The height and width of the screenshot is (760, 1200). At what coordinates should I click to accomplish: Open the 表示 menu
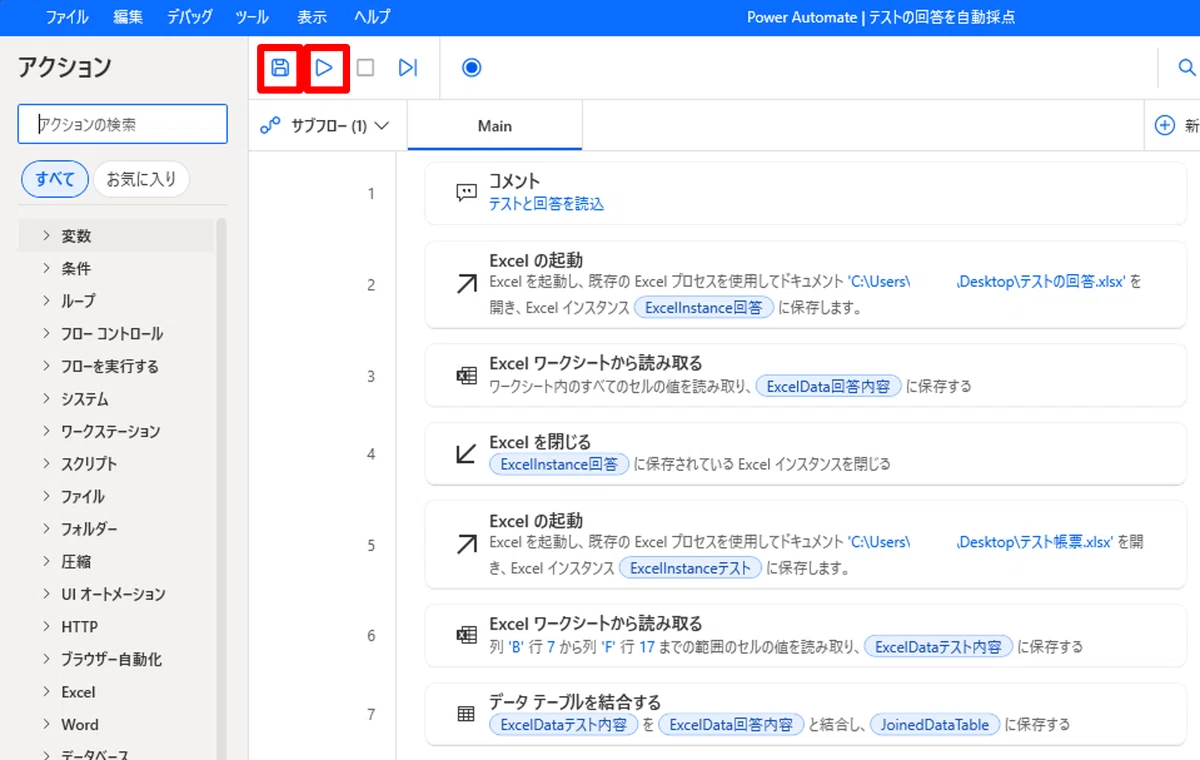(x=312, y=17)
